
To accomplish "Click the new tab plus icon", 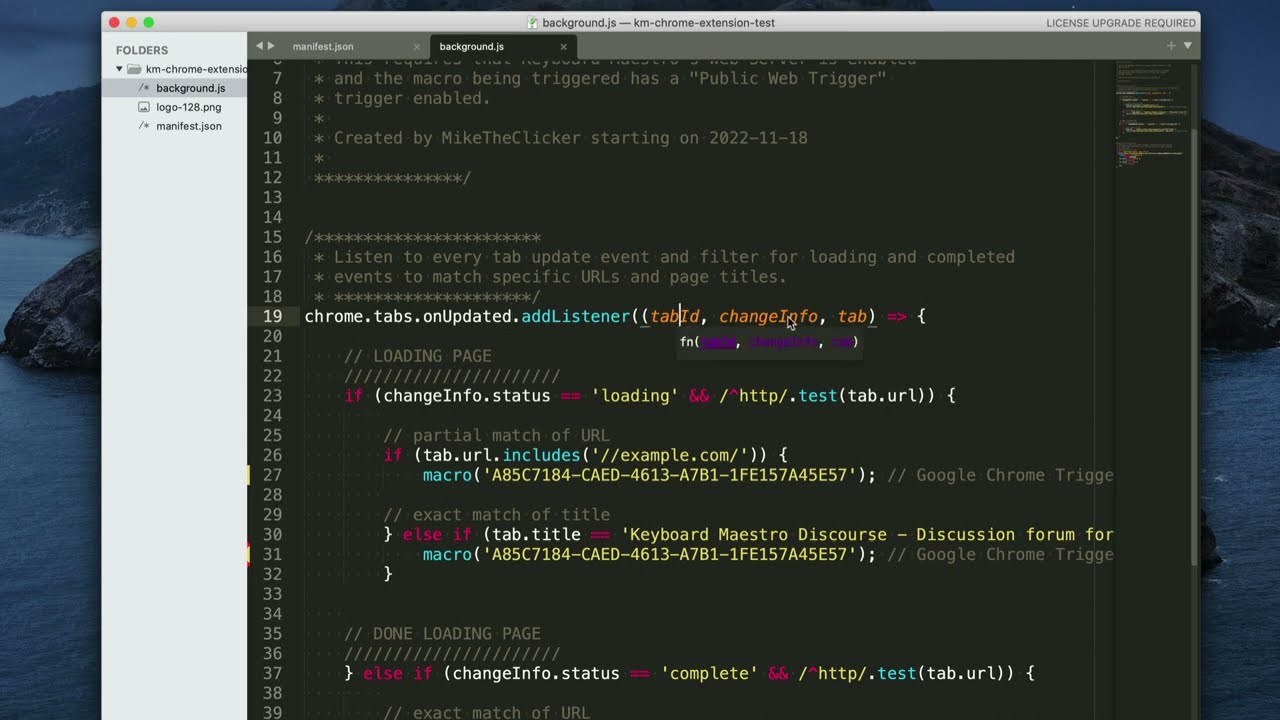I will [x=1171, y=46].
